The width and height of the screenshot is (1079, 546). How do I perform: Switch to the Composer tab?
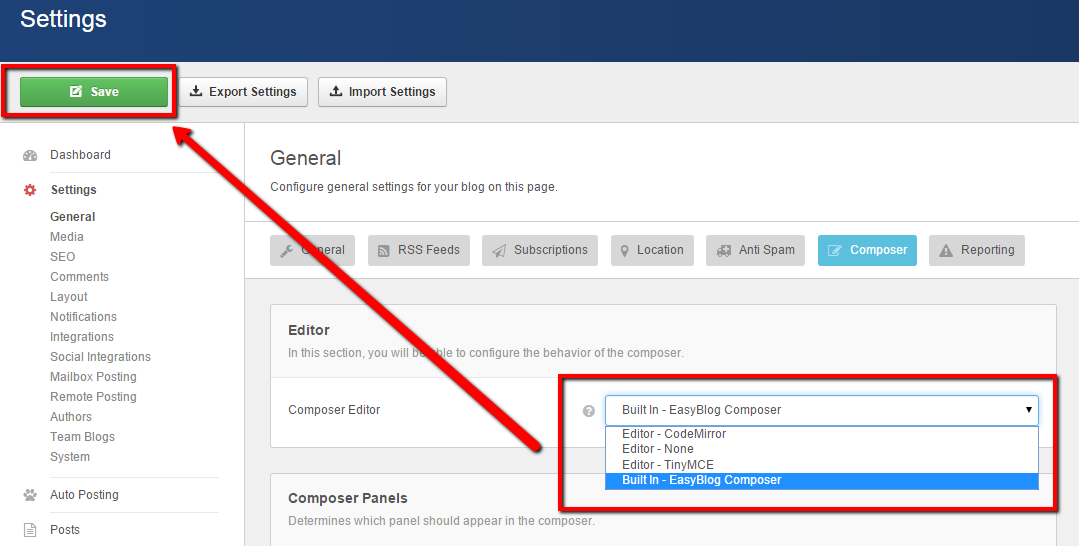point(867,250)
